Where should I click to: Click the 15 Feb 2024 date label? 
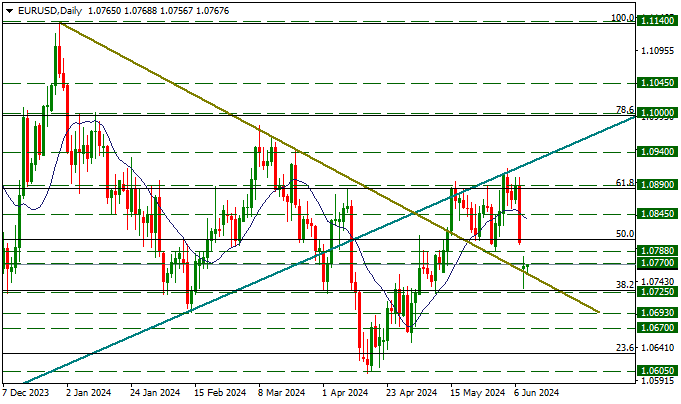pyautogui.click(x=220, y=393)
